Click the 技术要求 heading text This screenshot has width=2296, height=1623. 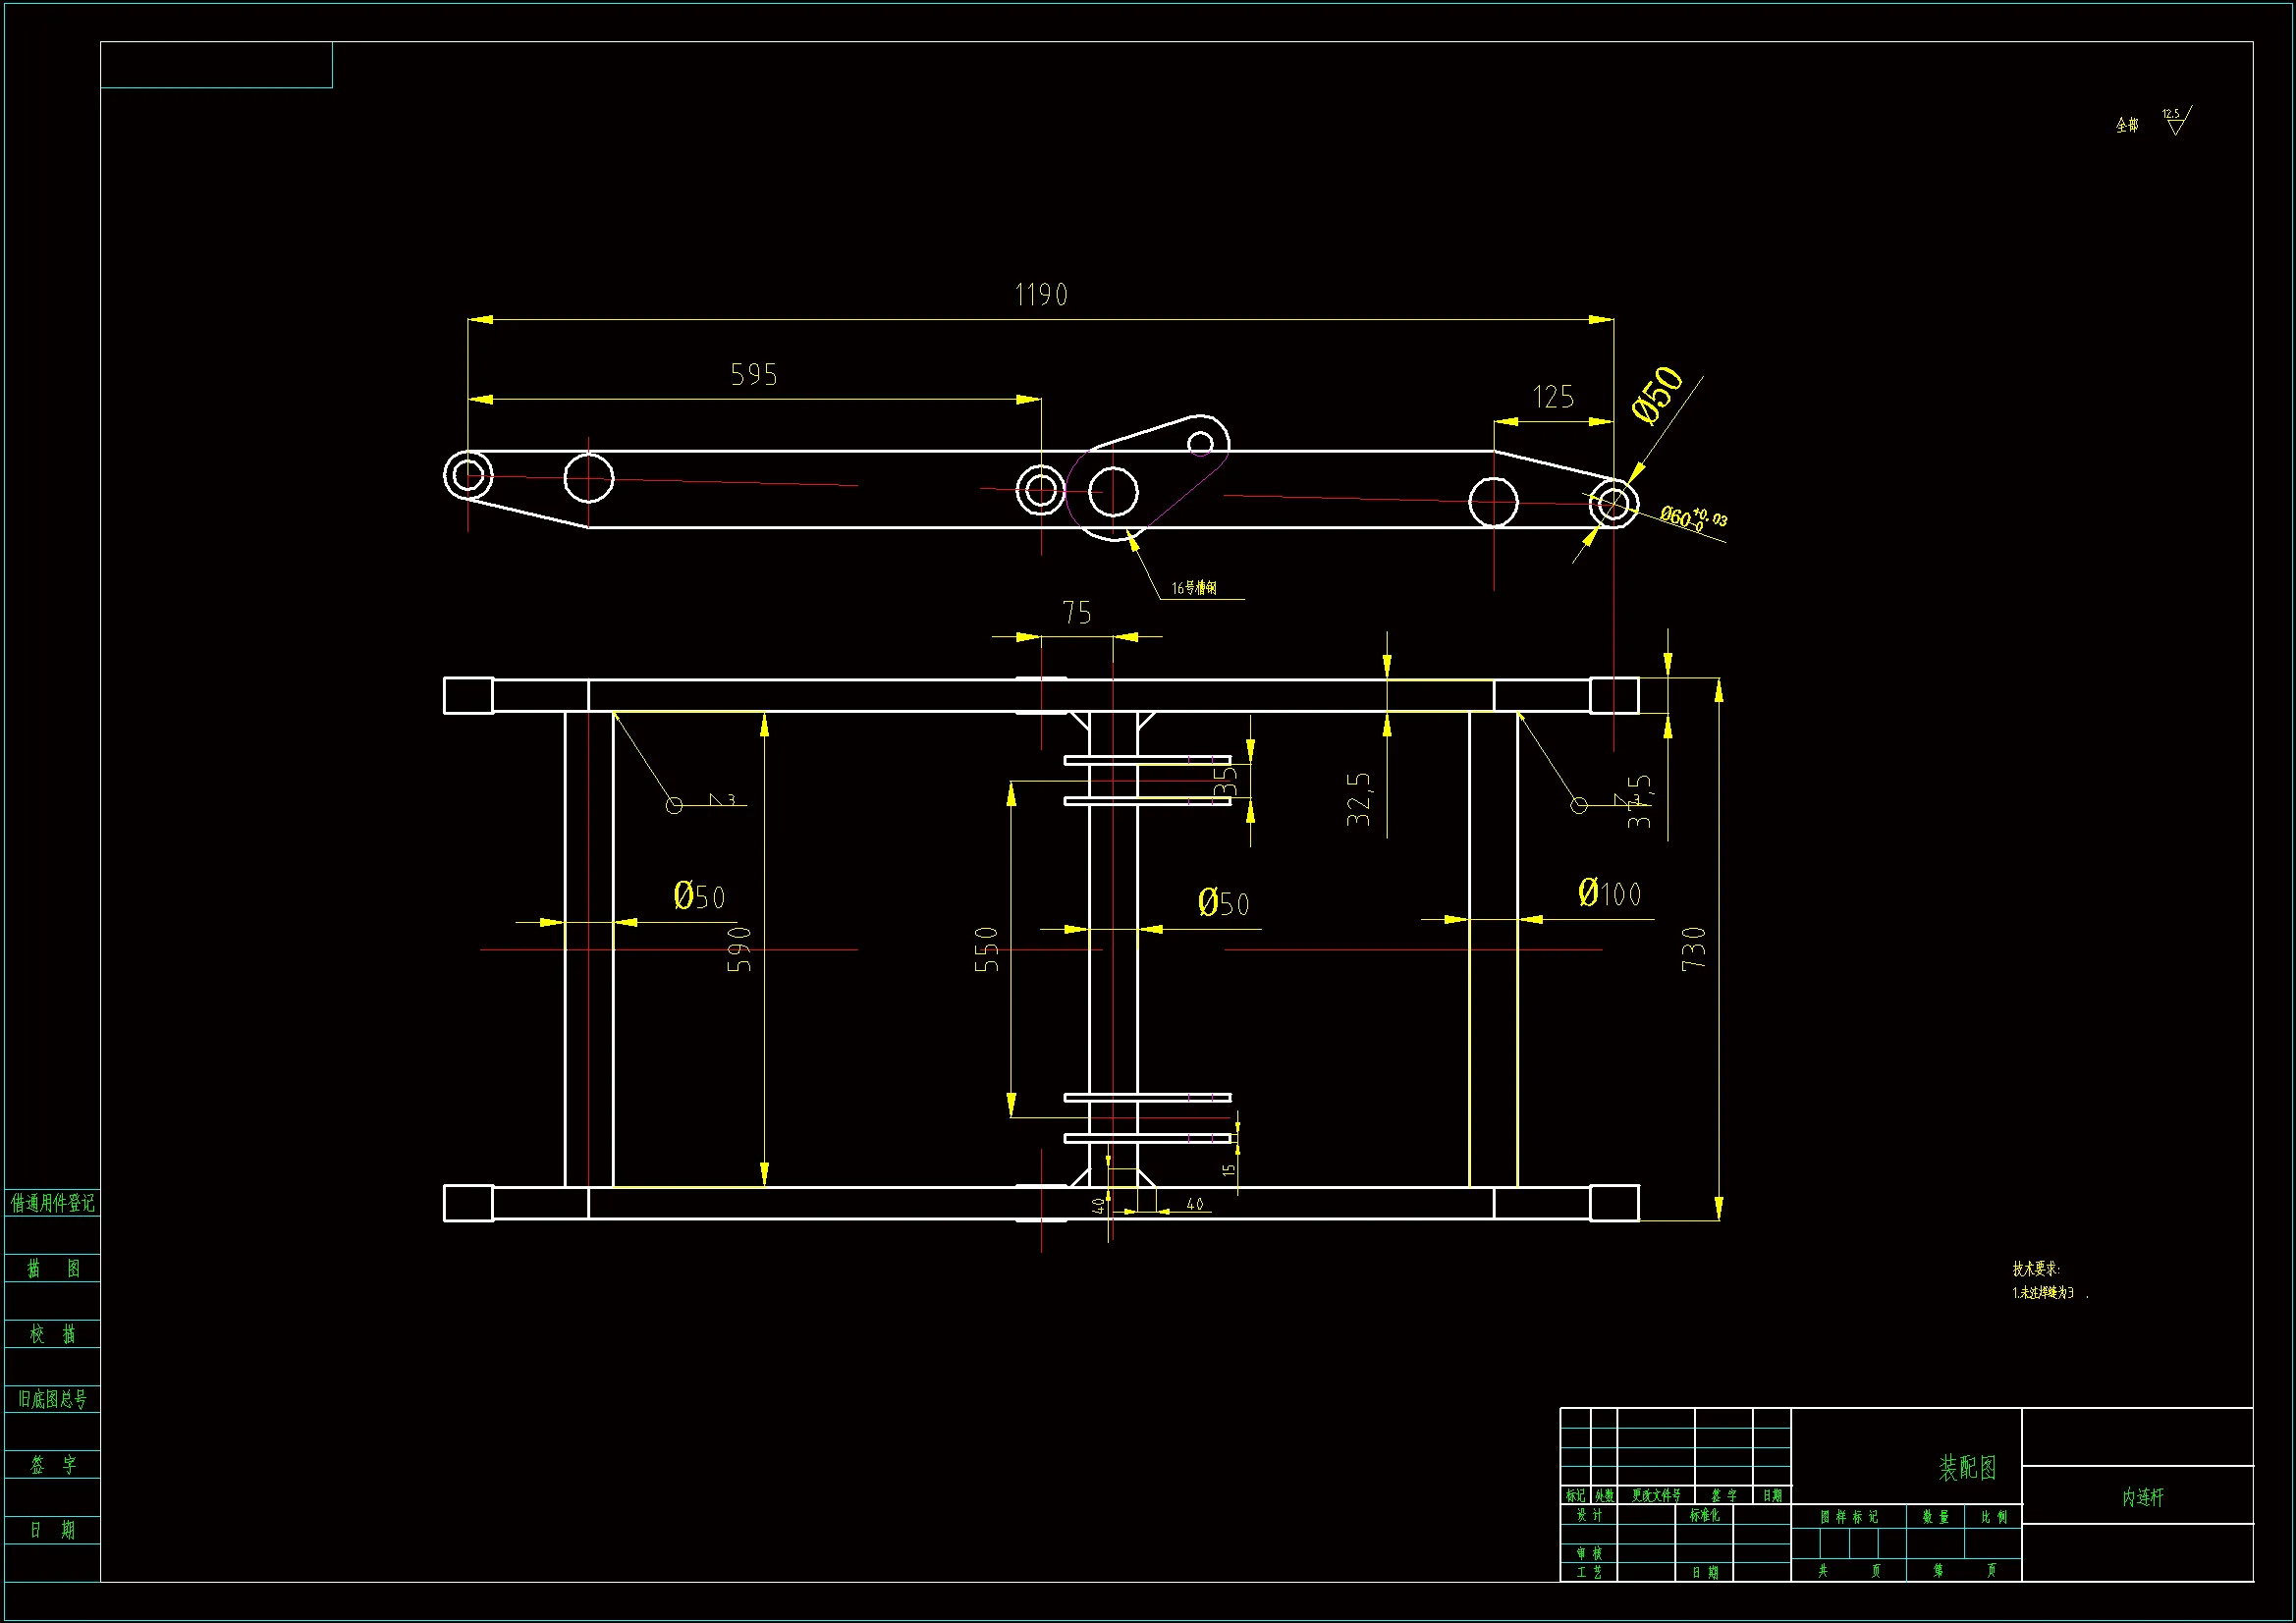tap(2036, 1269)
